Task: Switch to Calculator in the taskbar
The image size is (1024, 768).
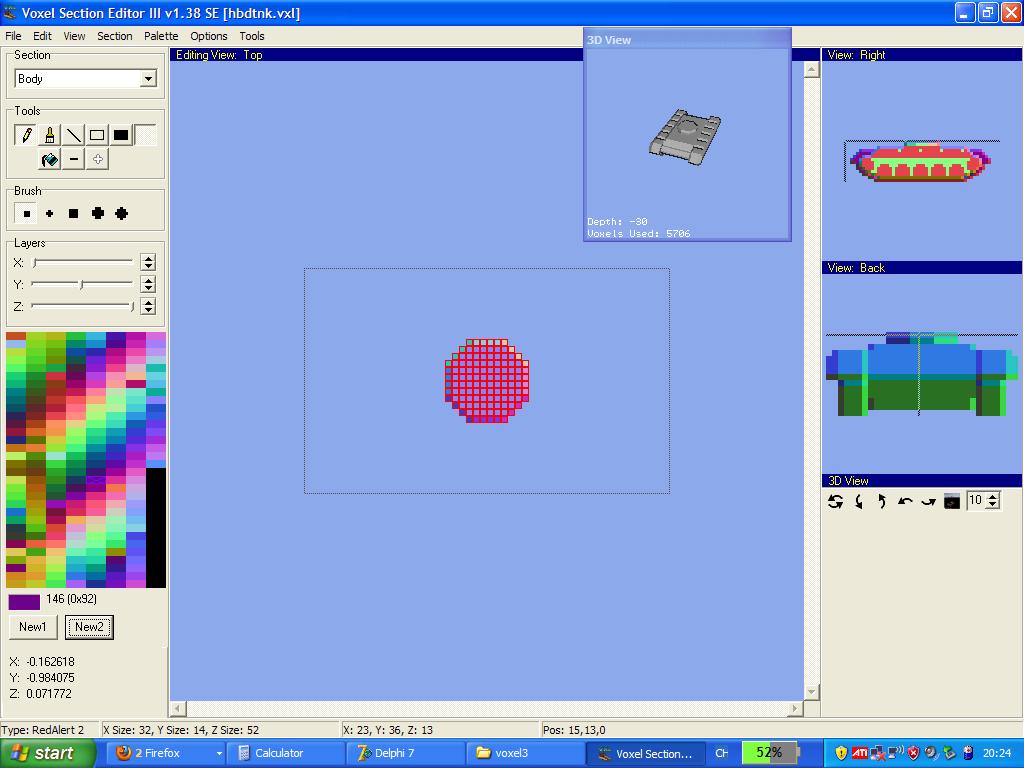Action: [287, 753]
